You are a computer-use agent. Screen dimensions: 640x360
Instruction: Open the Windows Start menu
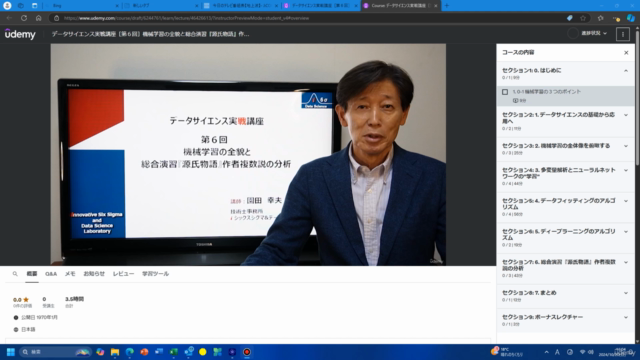[x=11, y=352]
